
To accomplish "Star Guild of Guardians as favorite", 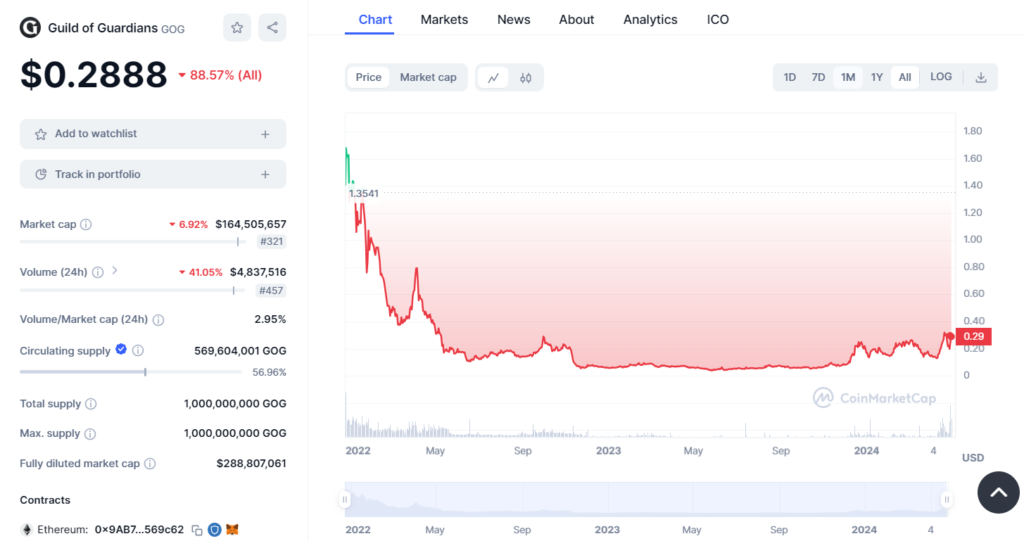I will coord(237,28).
